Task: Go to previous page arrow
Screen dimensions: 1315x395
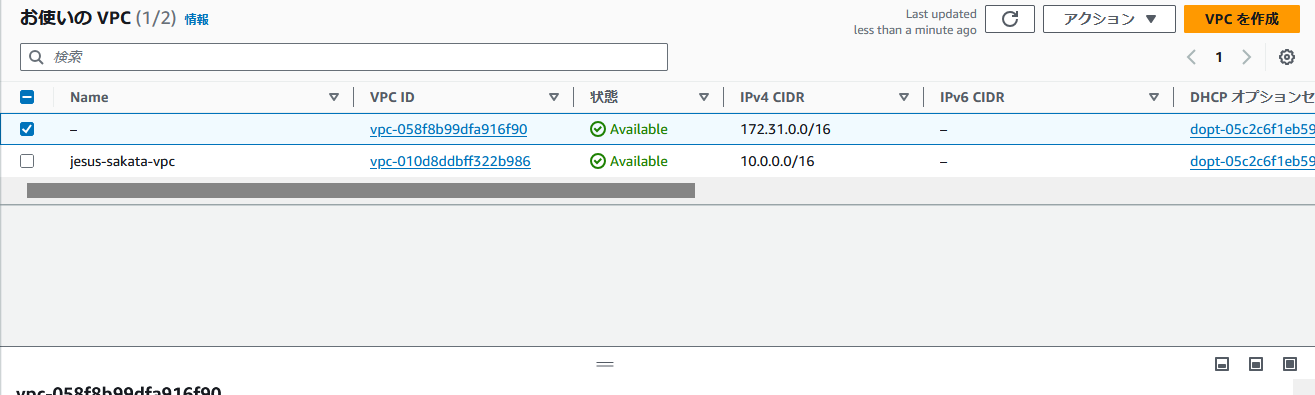Action: 1192,57
